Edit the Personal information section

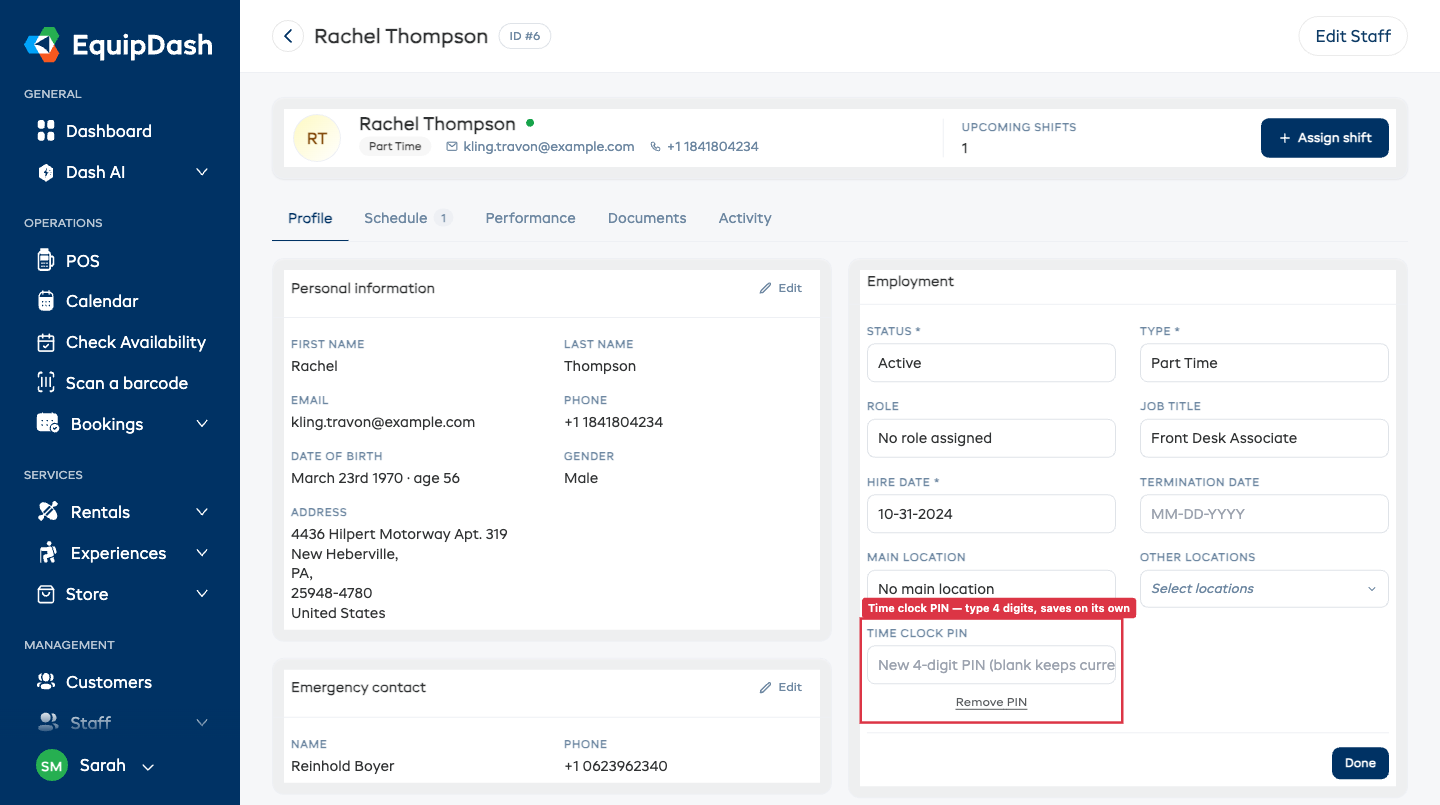click(781, 288)
